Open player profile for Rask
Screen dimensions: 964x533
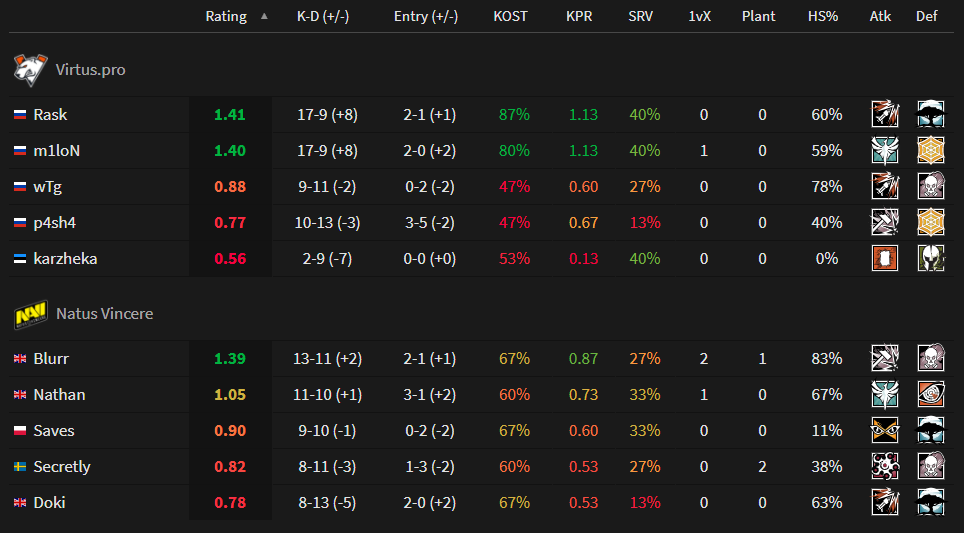(50, 115)
